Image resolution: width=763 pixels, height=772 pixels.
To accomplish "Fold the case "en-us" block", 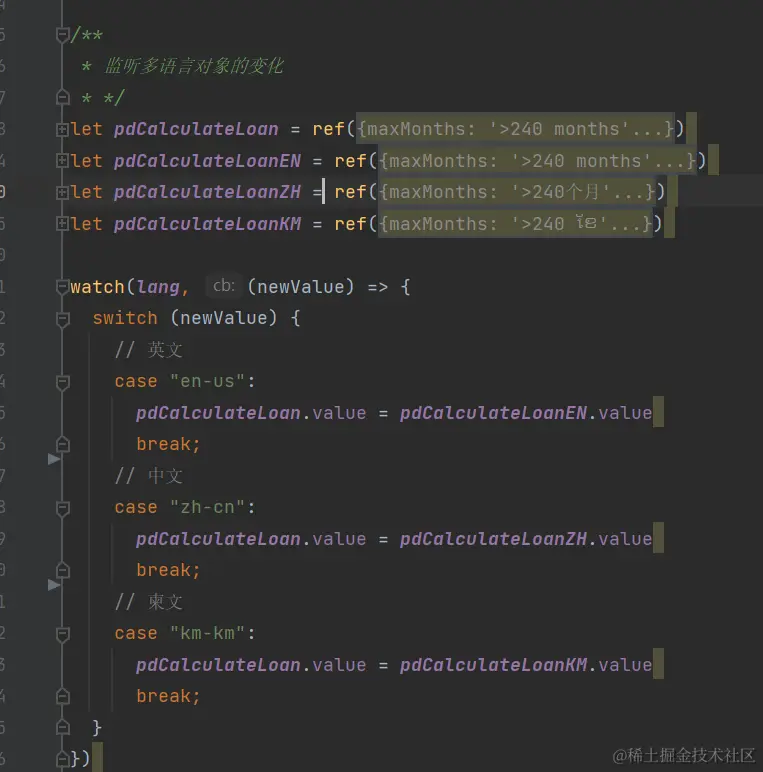I will click(63, 382).
